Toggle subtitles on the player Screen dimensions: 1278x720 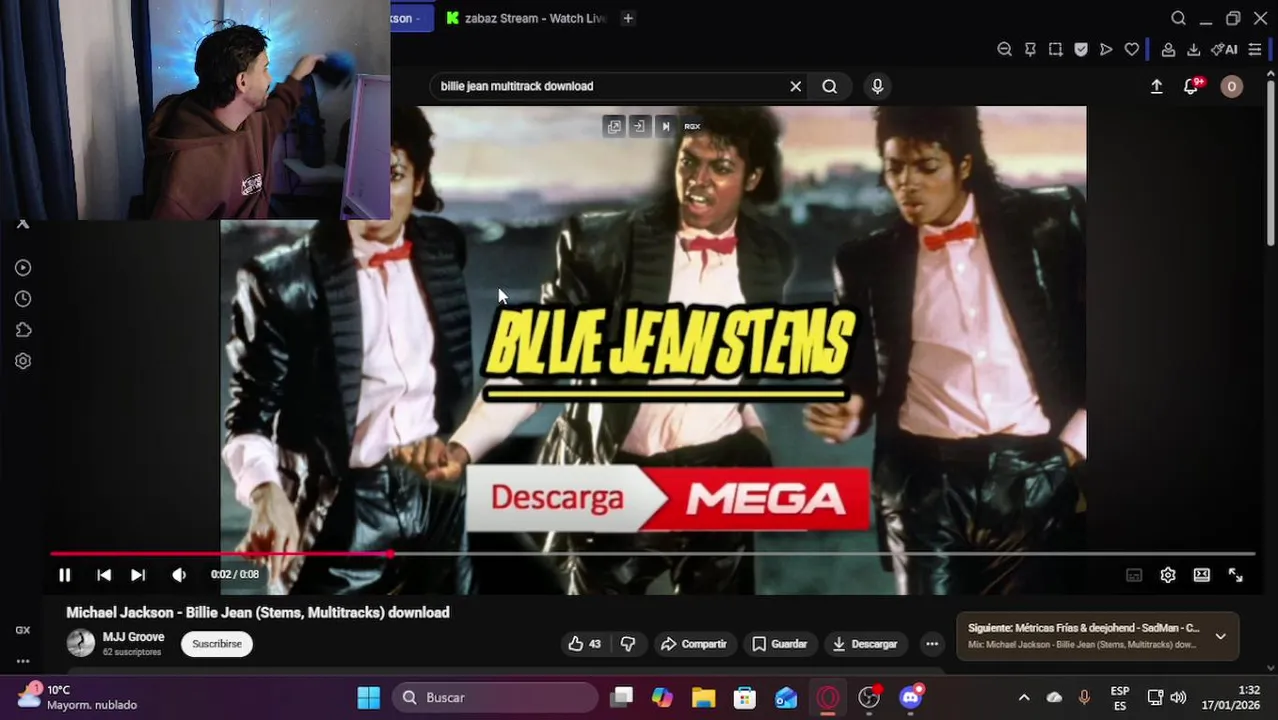tap(1134, 575)
